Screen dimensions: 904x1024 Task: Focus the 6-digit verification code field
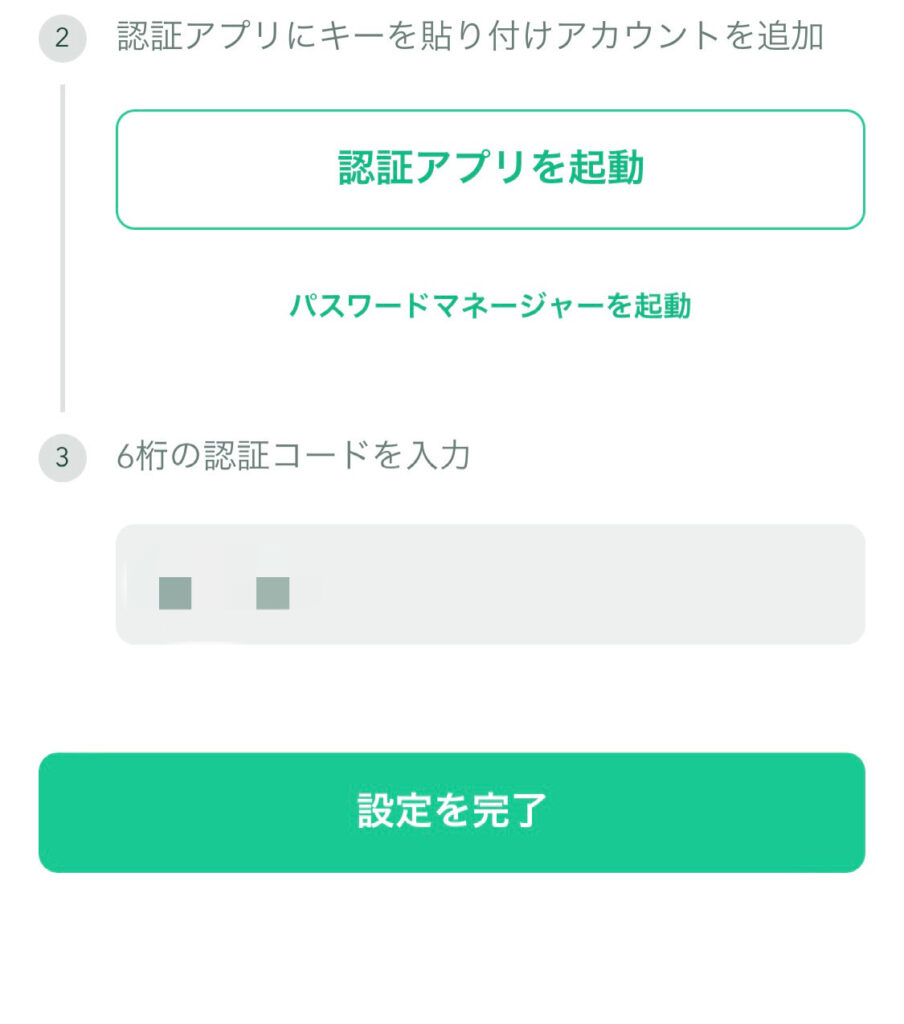pyautogui.click(x=491, y=584)
